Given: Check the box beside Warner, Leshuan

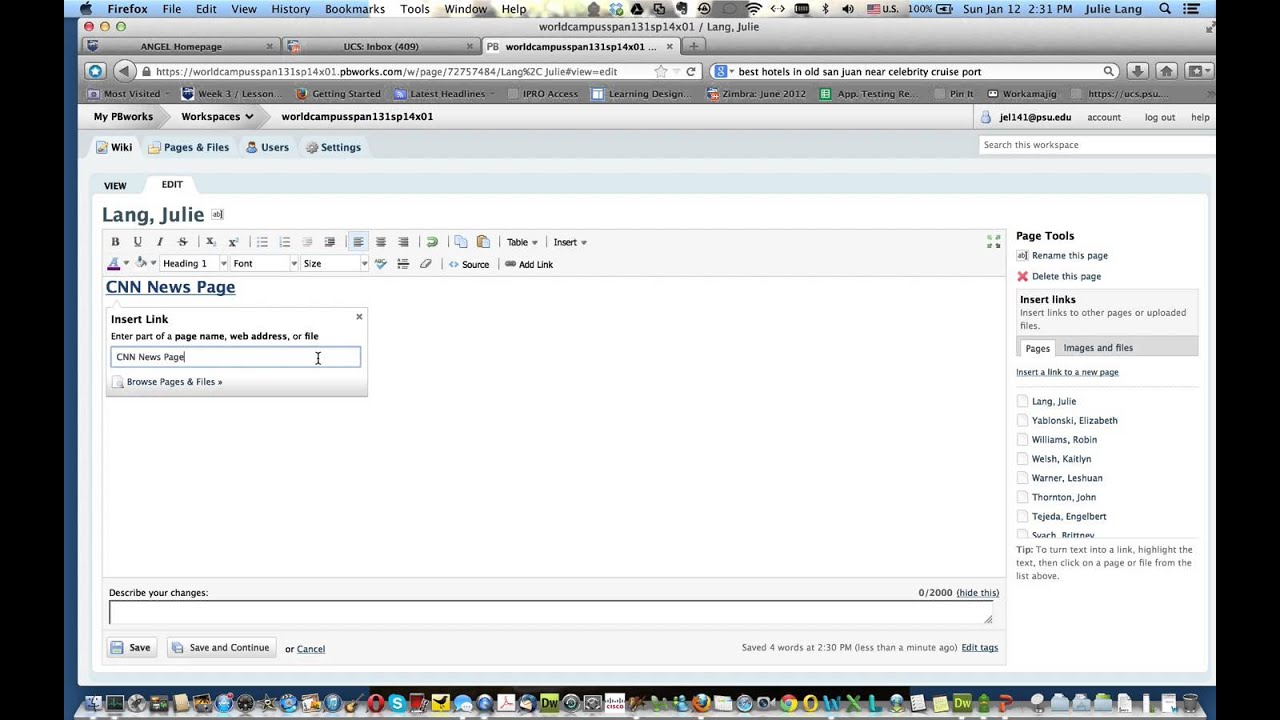Looking at the screenshot, I should [x=1022, y=478].
